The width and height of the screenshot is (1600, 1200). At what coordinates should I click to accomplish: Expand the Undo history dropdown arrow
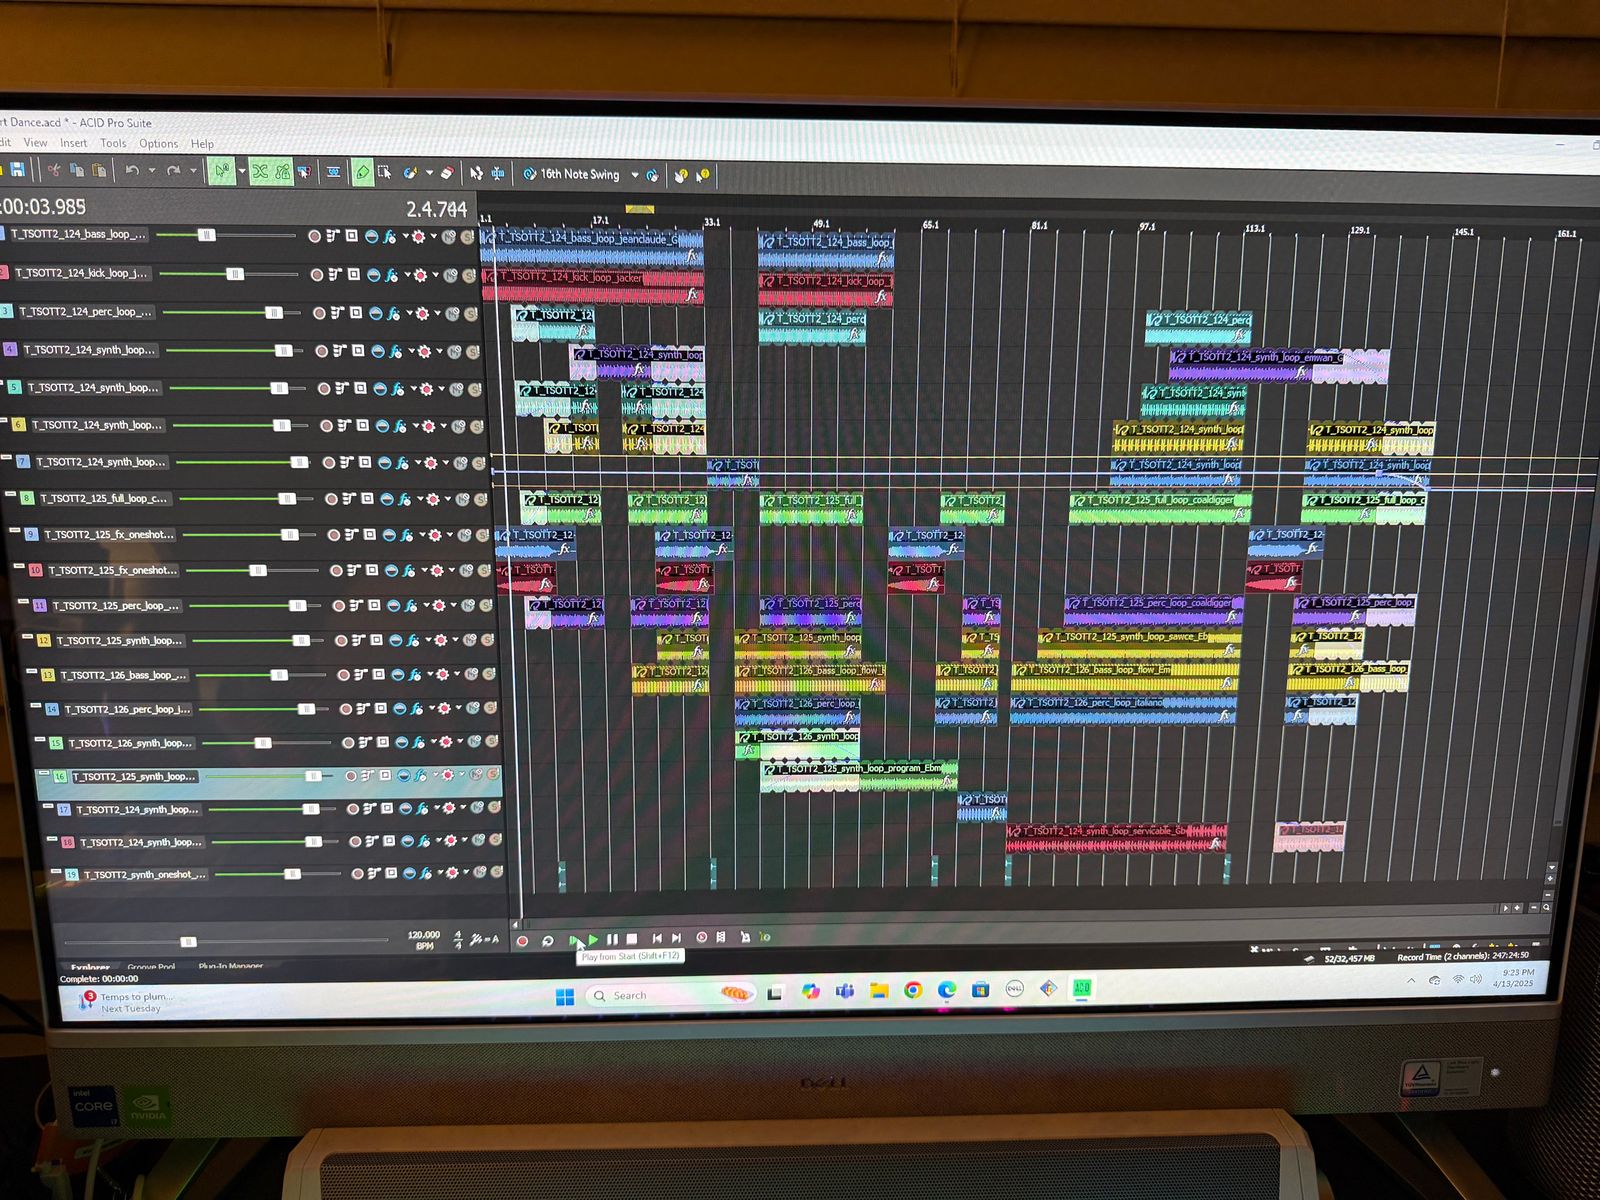[x=152, y=171]
